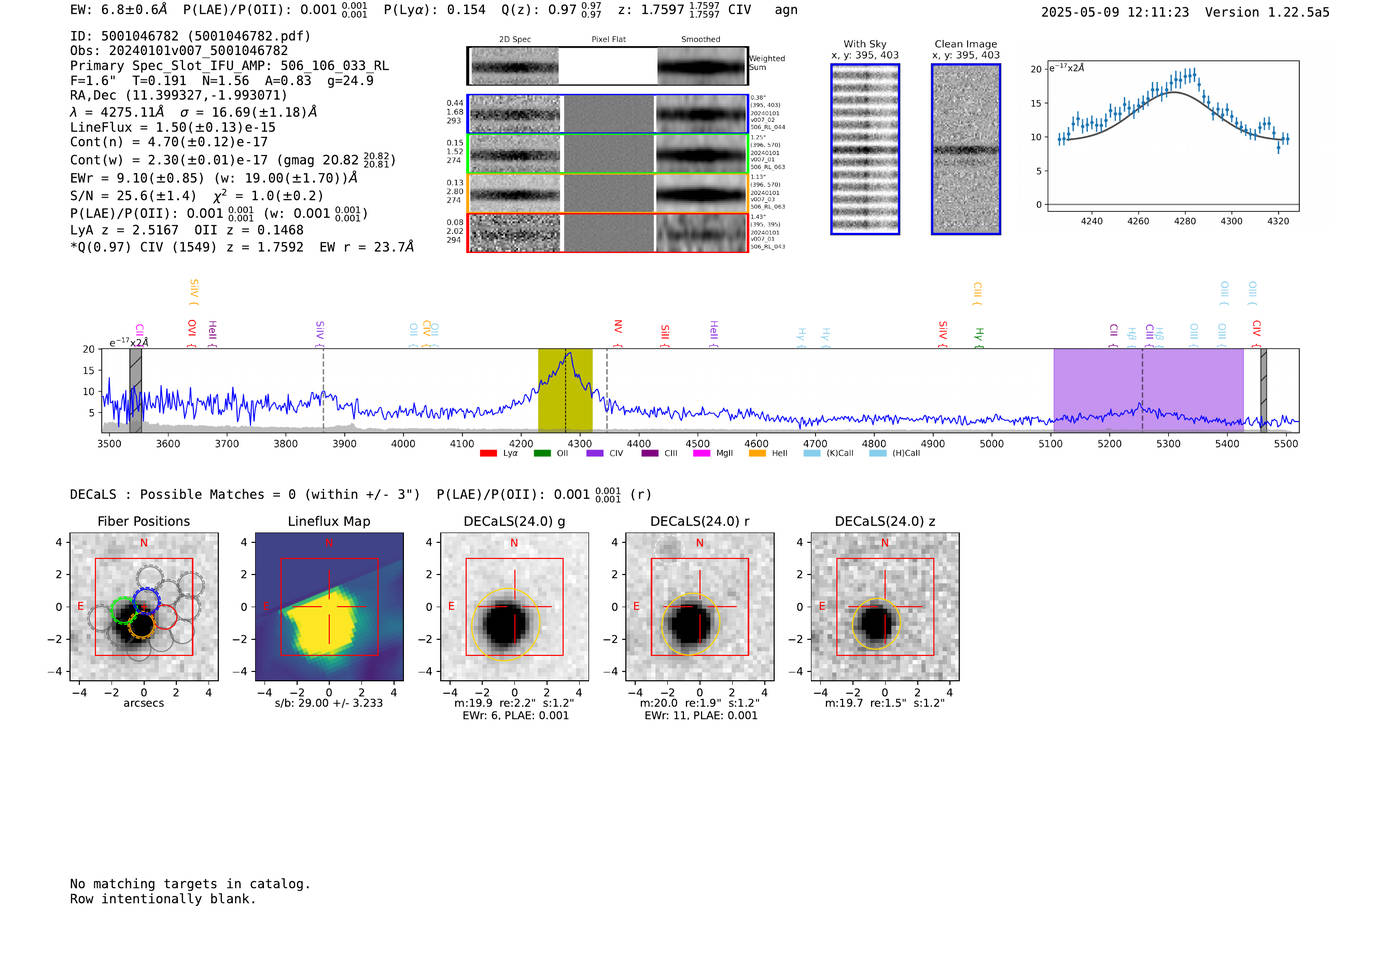
Task: Click the yellow aperture circle in DECaLS g
Action: (x=506, y=623)
